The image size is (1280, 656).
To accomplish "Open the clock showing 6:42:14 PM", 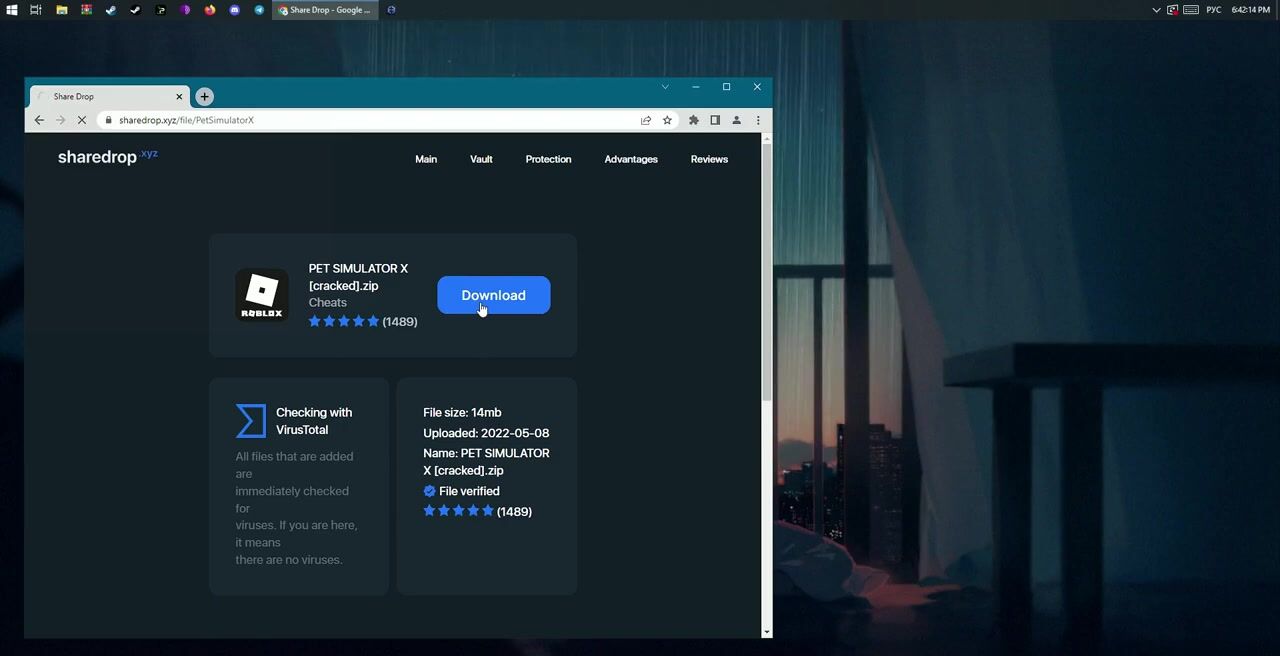I will [1251, 10].
